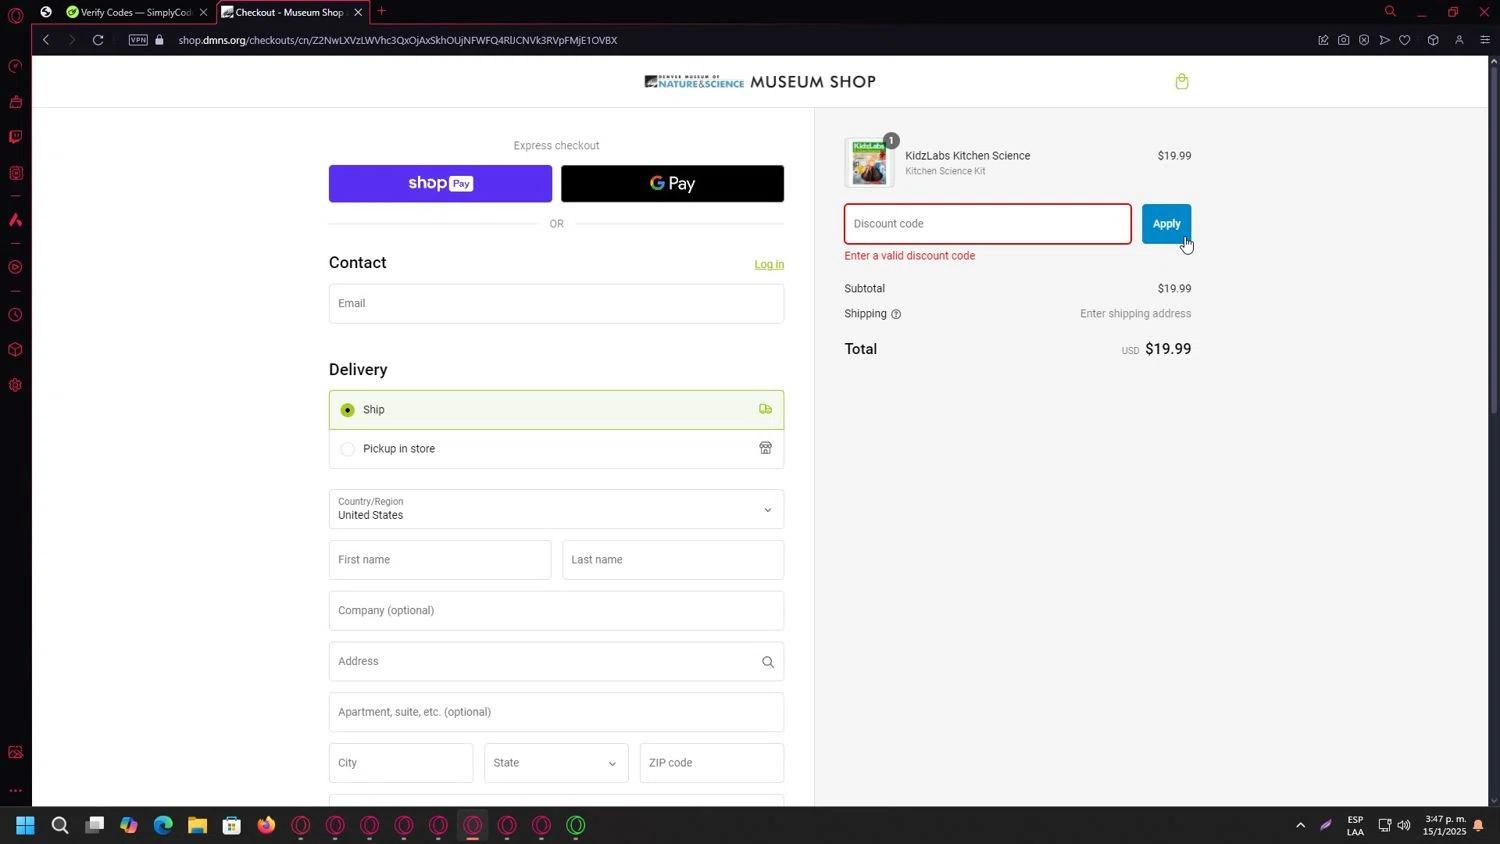The height and width of the screenshot is (844, 1500).
Task: Open Easy Setup sliders icon
Action: (1485, 40)
